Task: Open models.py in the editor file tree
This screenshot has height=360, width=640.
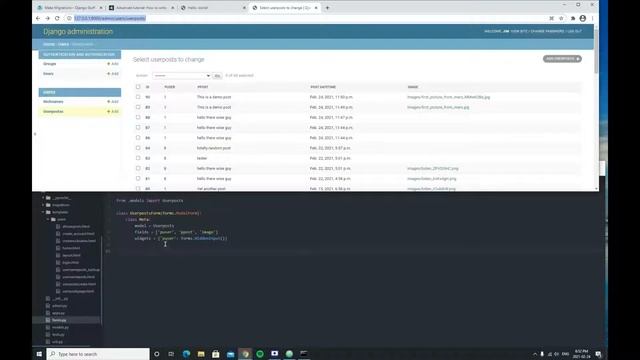Action: (60, 327)
